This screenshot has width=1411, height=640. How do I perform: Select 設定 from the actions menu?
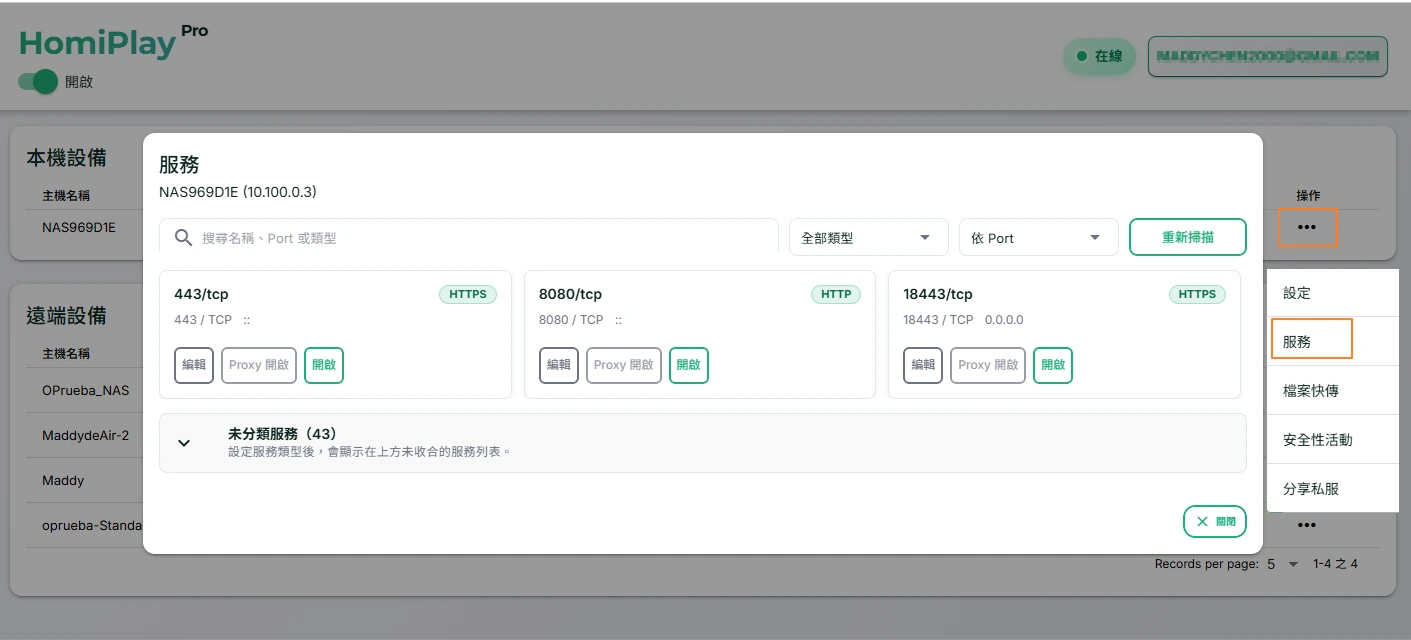click(1333, 293)
